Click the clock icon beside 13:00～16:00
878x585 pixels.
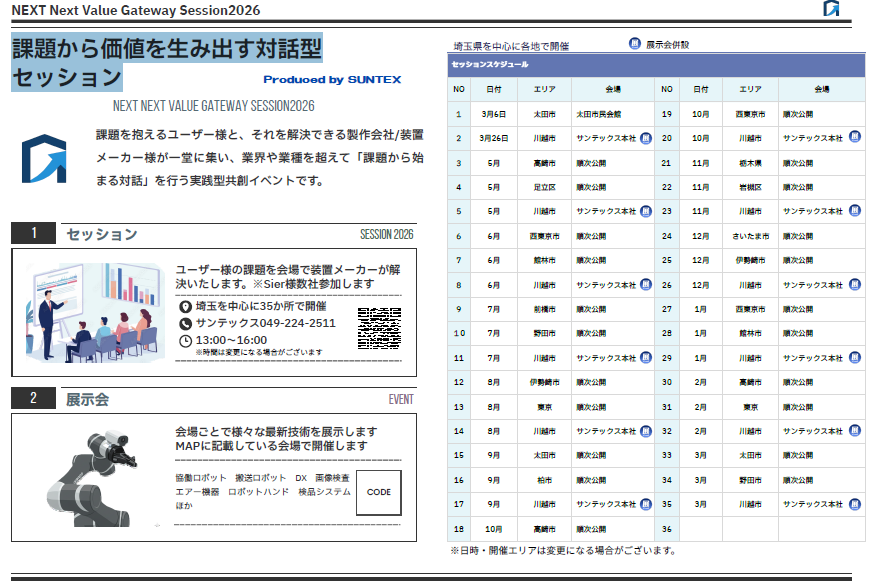tap(185, 340)
